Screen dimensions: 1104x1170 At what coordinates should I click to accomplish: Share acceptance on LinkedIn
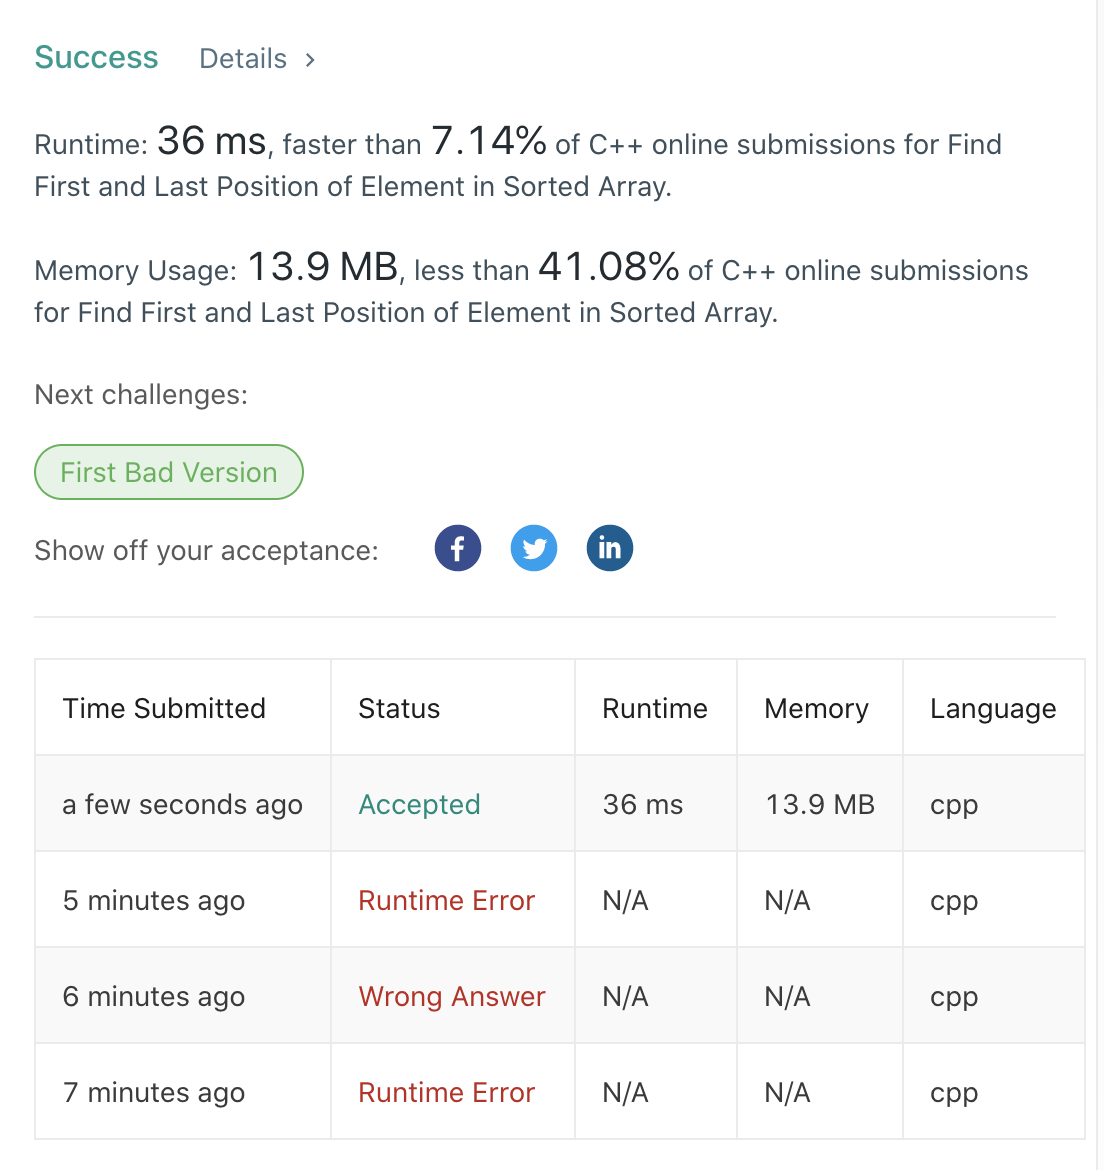[609, 548]
